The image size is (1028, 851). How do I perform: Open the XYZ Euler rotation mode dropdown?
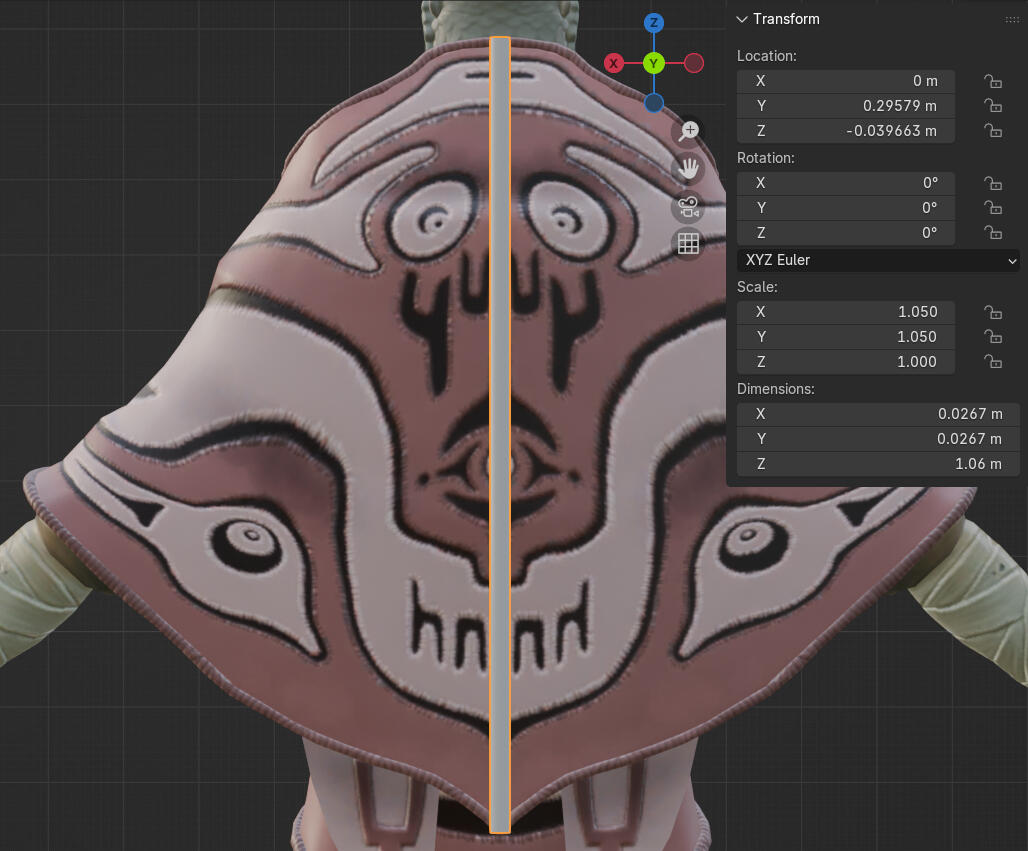[x=878, y=260]
